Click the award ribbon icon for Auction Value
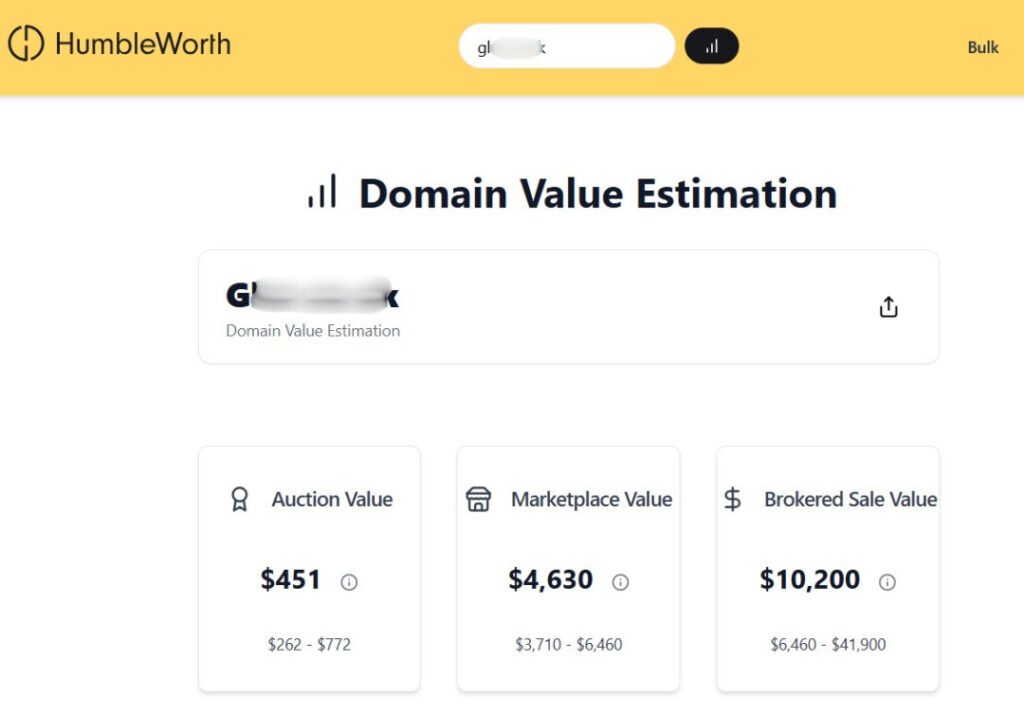The image size is (1024, 715). pos(238,499)
